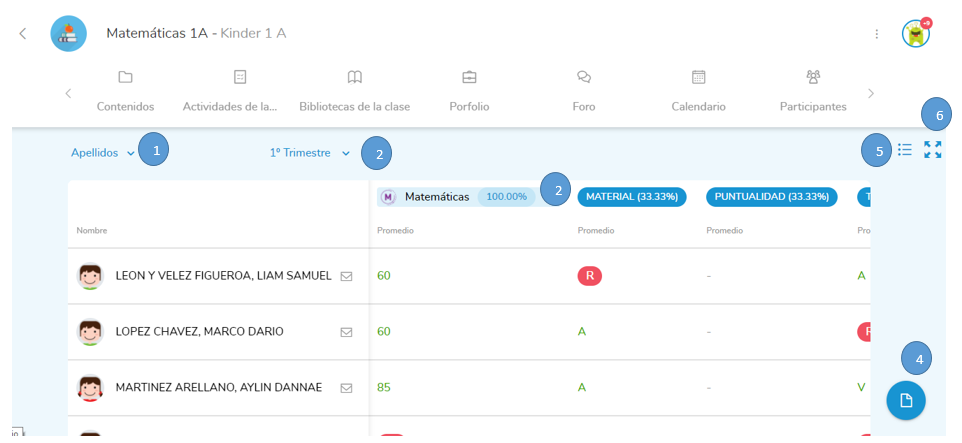This screenshot has width=962, height=443.
Task: Open the user profile avatar menu
Action: pos(915,34)
